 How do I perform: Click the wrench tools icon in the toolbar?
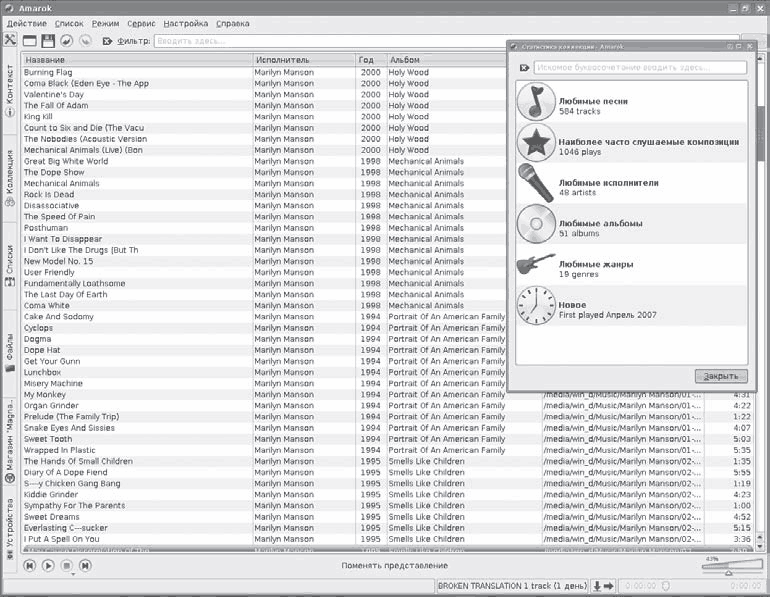pos(11,40)
